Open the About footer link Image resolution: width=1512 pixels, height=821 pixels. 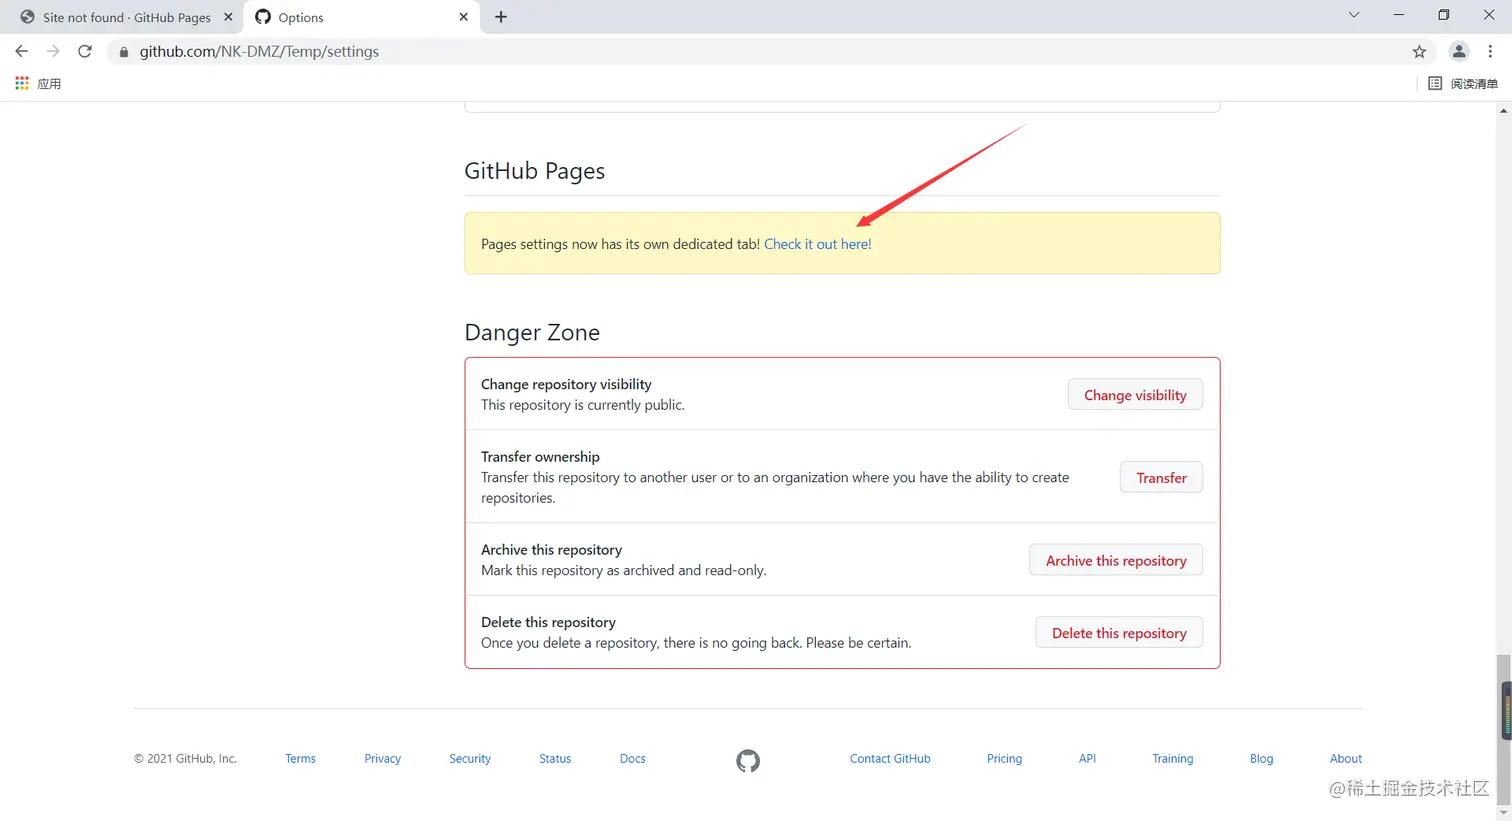tap(1346, 759)
